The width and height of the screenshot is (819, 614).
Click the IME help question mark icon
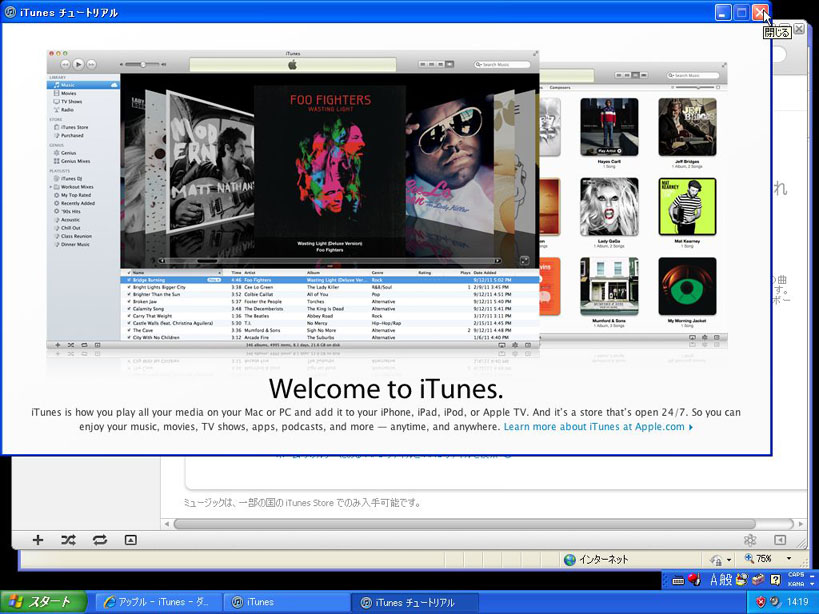[x=776, y=579]
